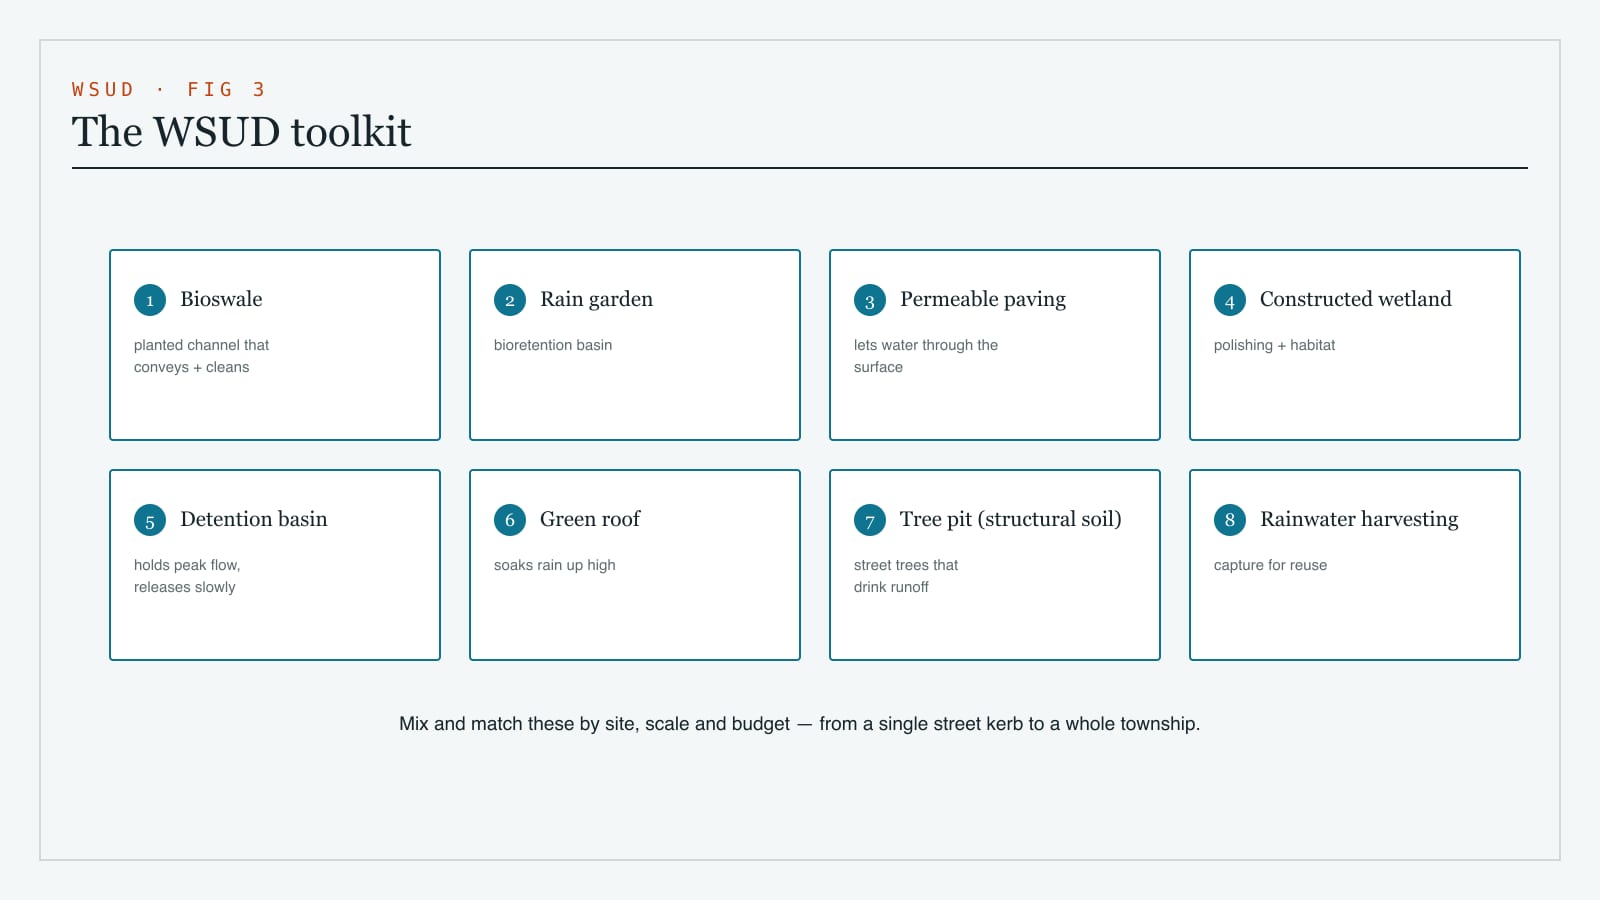
Task: Click the Detention basin title text
Action: 254,519
